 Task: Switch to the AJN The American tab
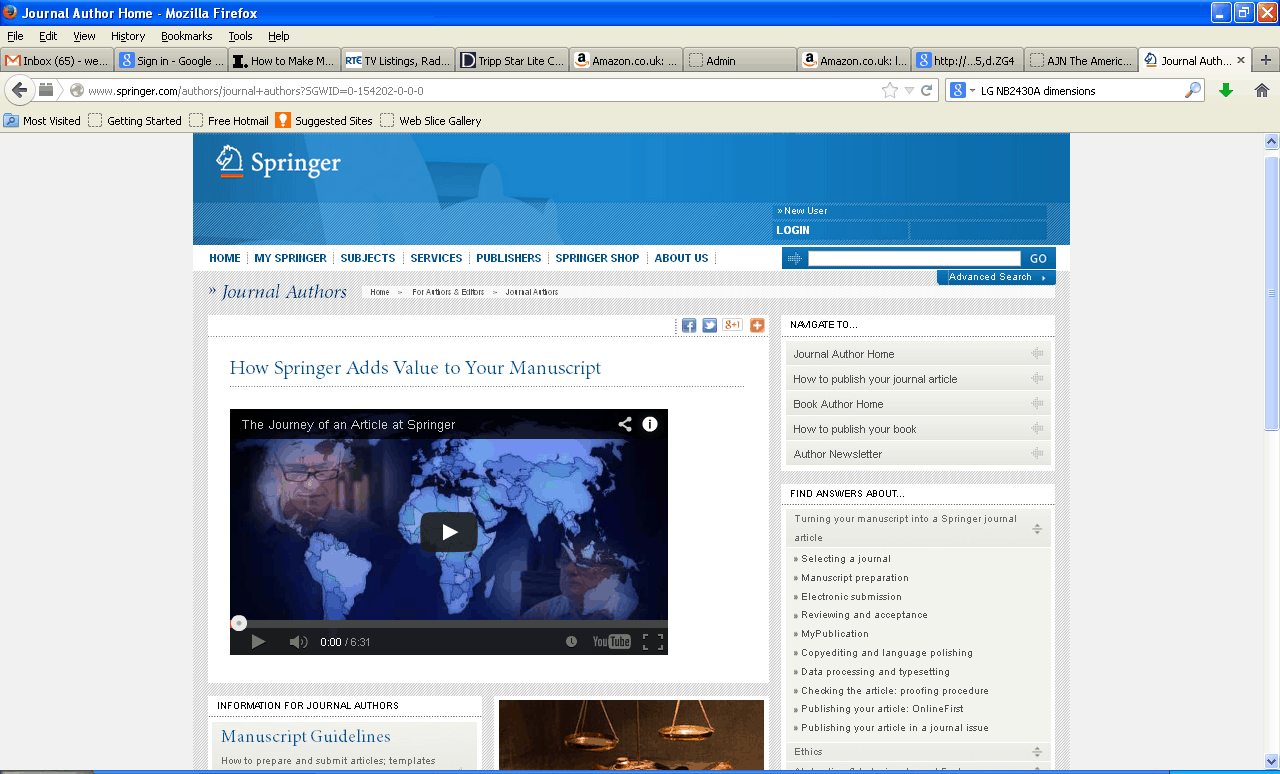tap(1082, 60)
